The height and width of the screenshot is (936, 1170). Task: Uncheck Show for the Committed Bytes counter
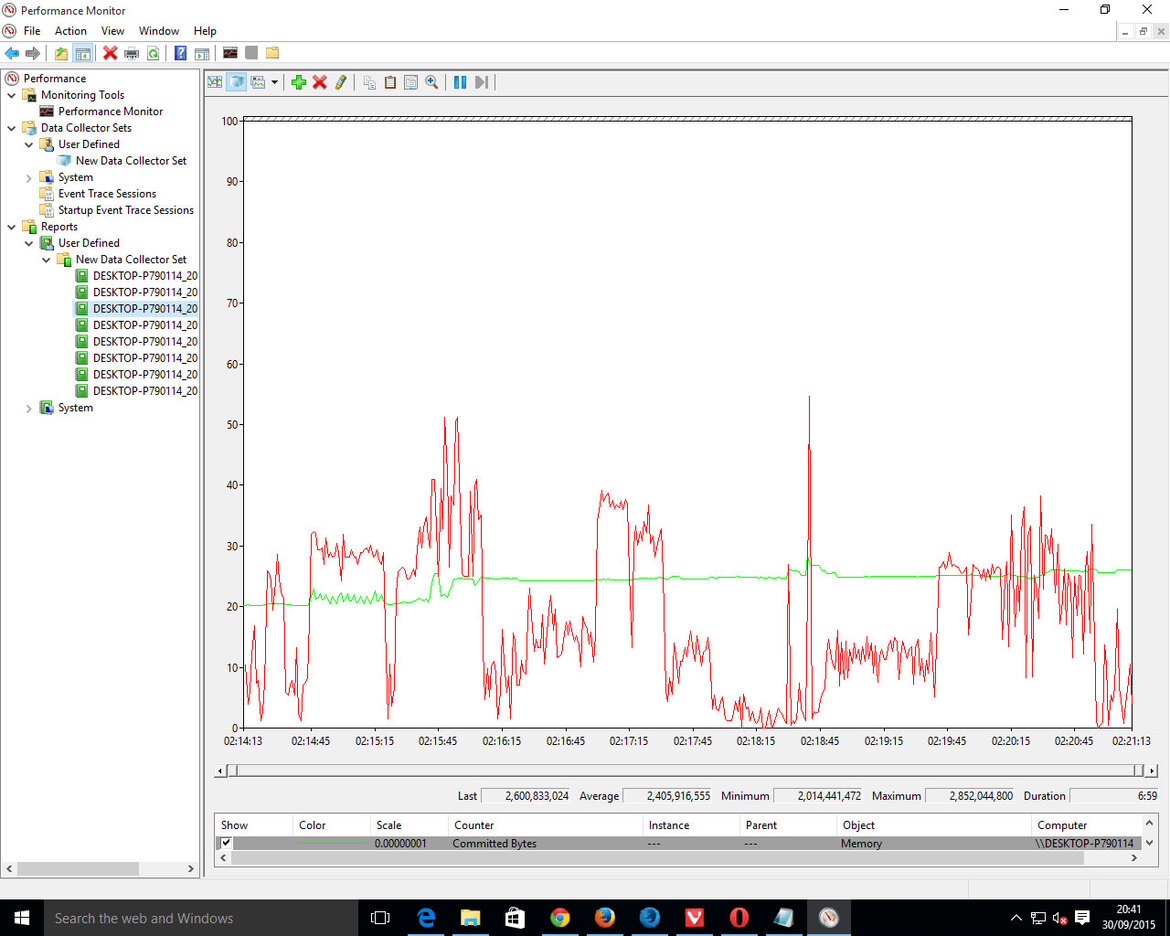point(226,843)
